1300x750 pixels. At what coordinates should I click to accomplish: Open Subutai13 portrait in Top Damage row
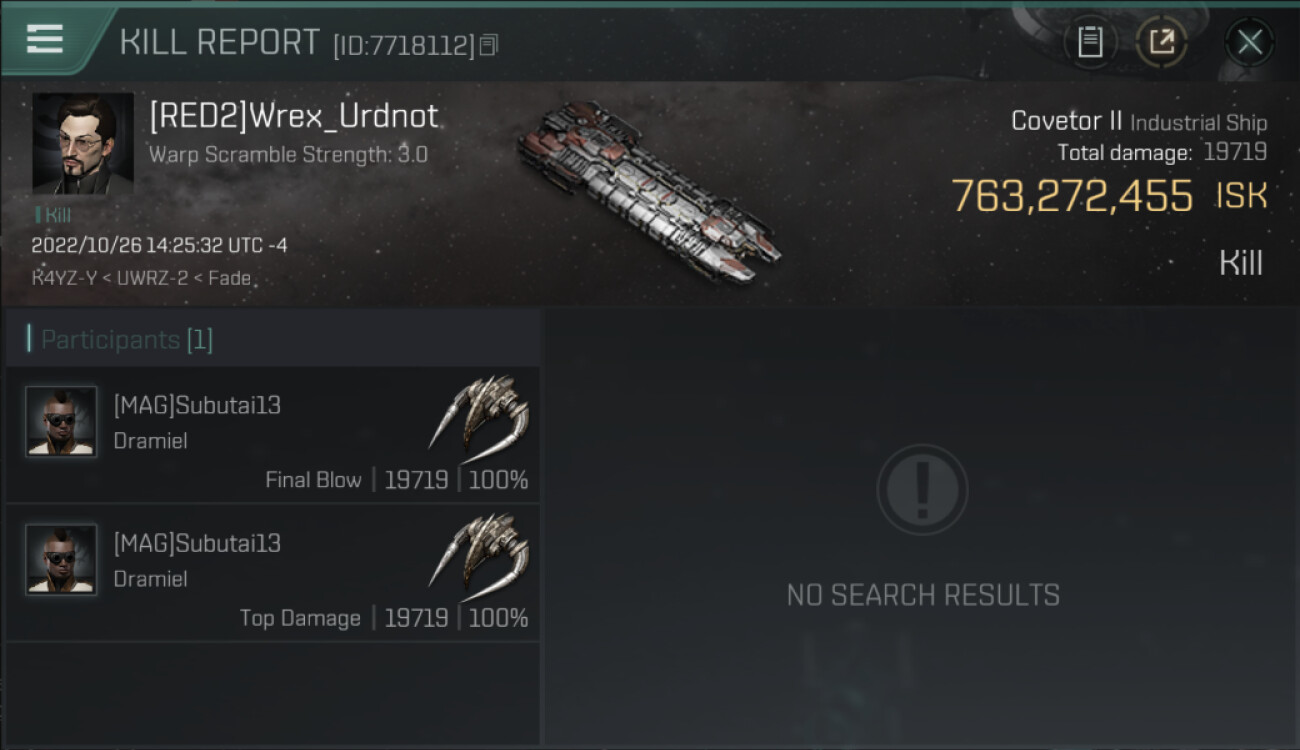click(x=61, y=559)
